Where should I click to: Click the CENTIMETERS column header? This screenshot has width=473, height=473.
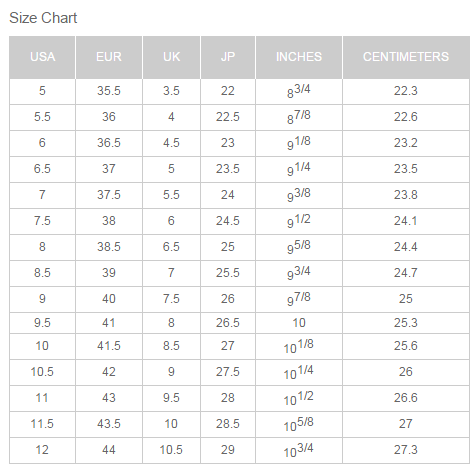[x=406, y=57]
